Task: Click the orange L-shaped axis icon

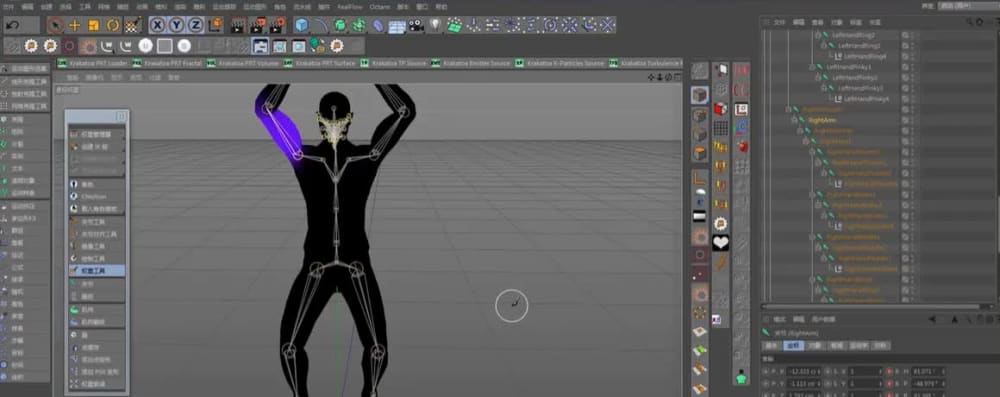Action: [700, 177]
